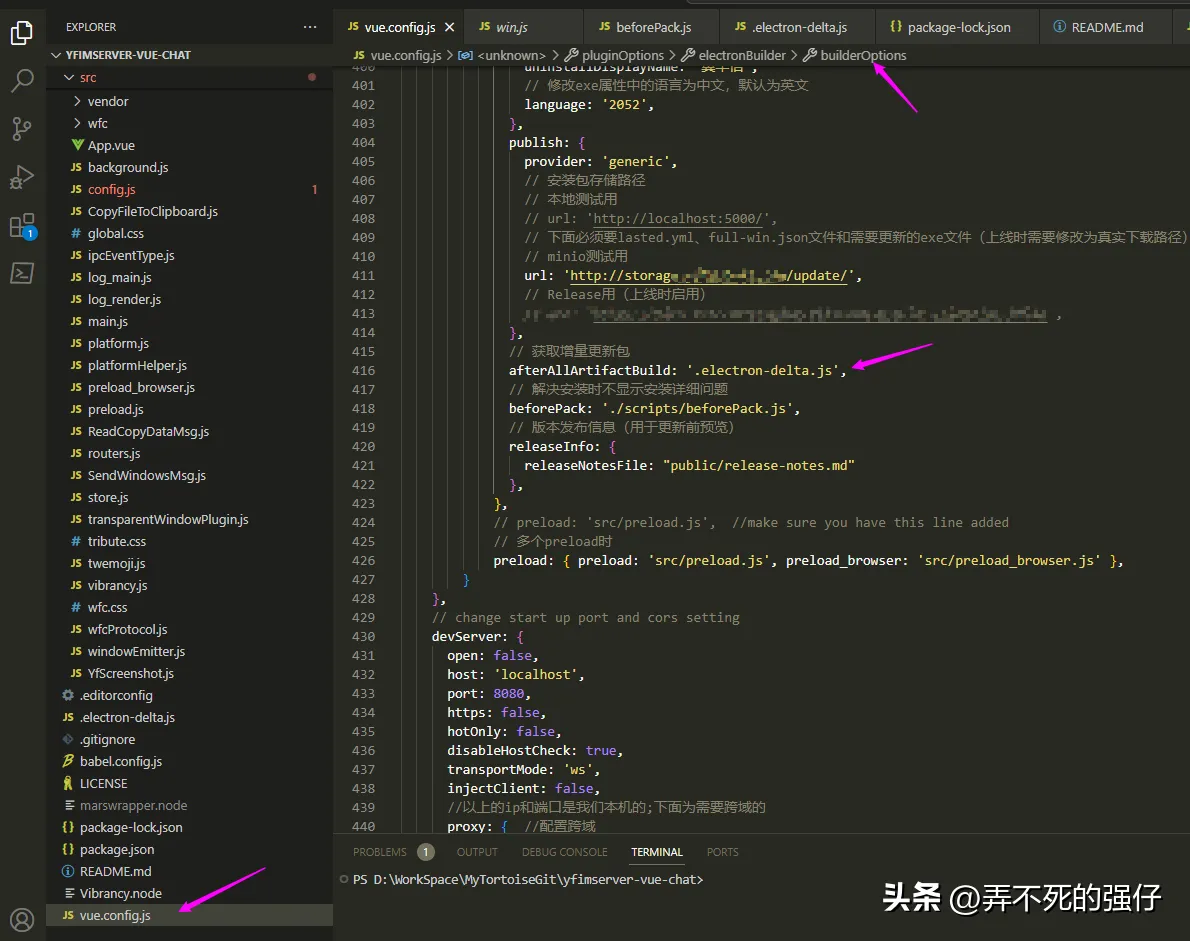Open the Source Control view
This screenshot has height=941, width=1190.
22,129
